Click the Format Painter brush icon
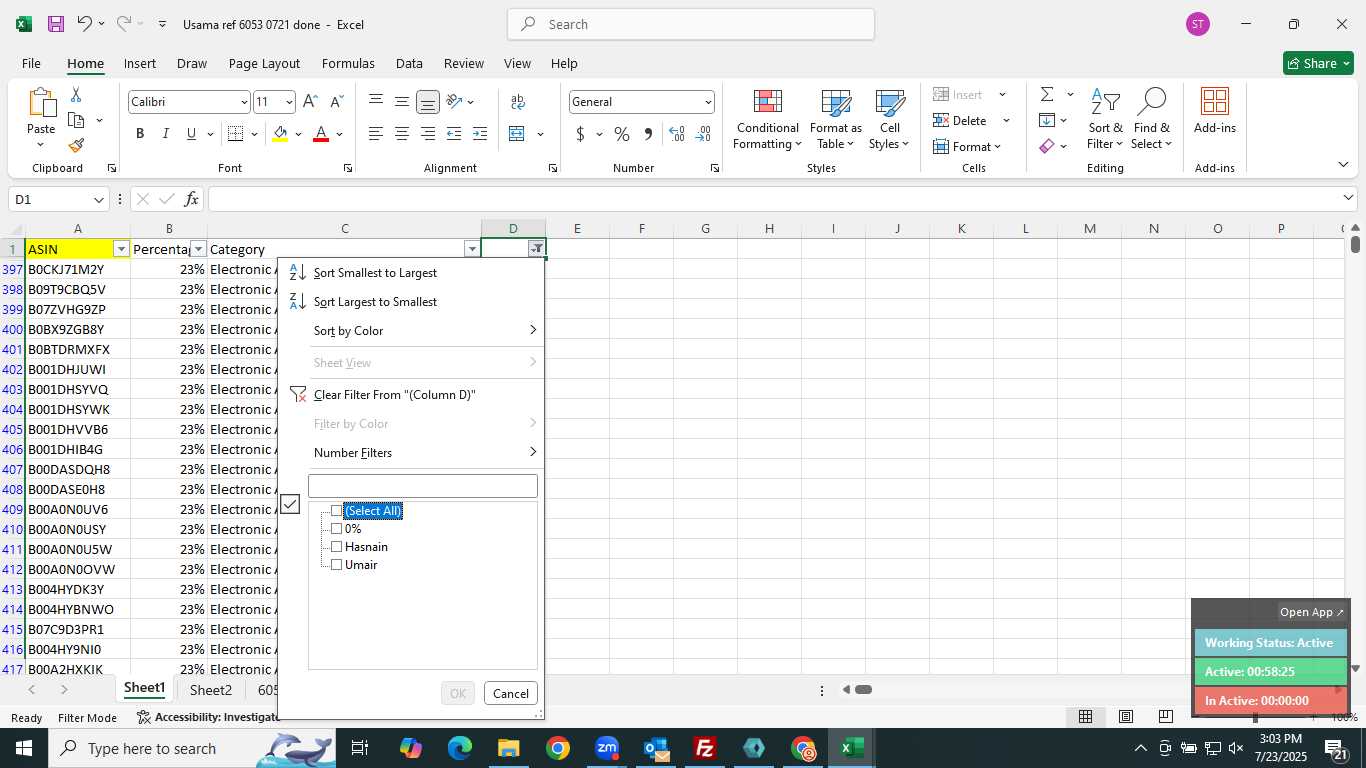The height and width of the screenshot is (768, 1366). coord(76,145)
